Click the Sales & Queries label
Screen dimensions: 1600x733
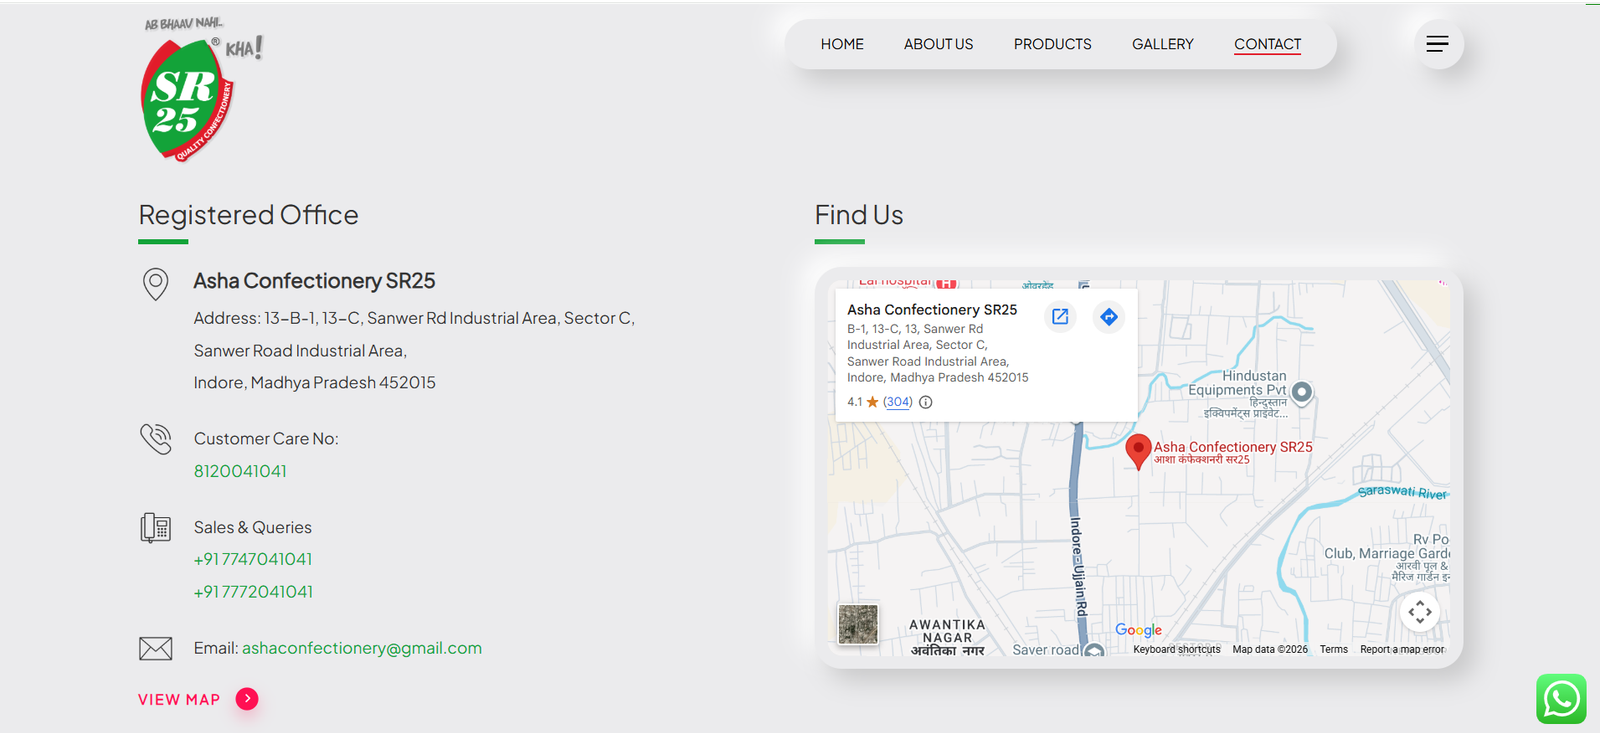click(x=253, y=527)
